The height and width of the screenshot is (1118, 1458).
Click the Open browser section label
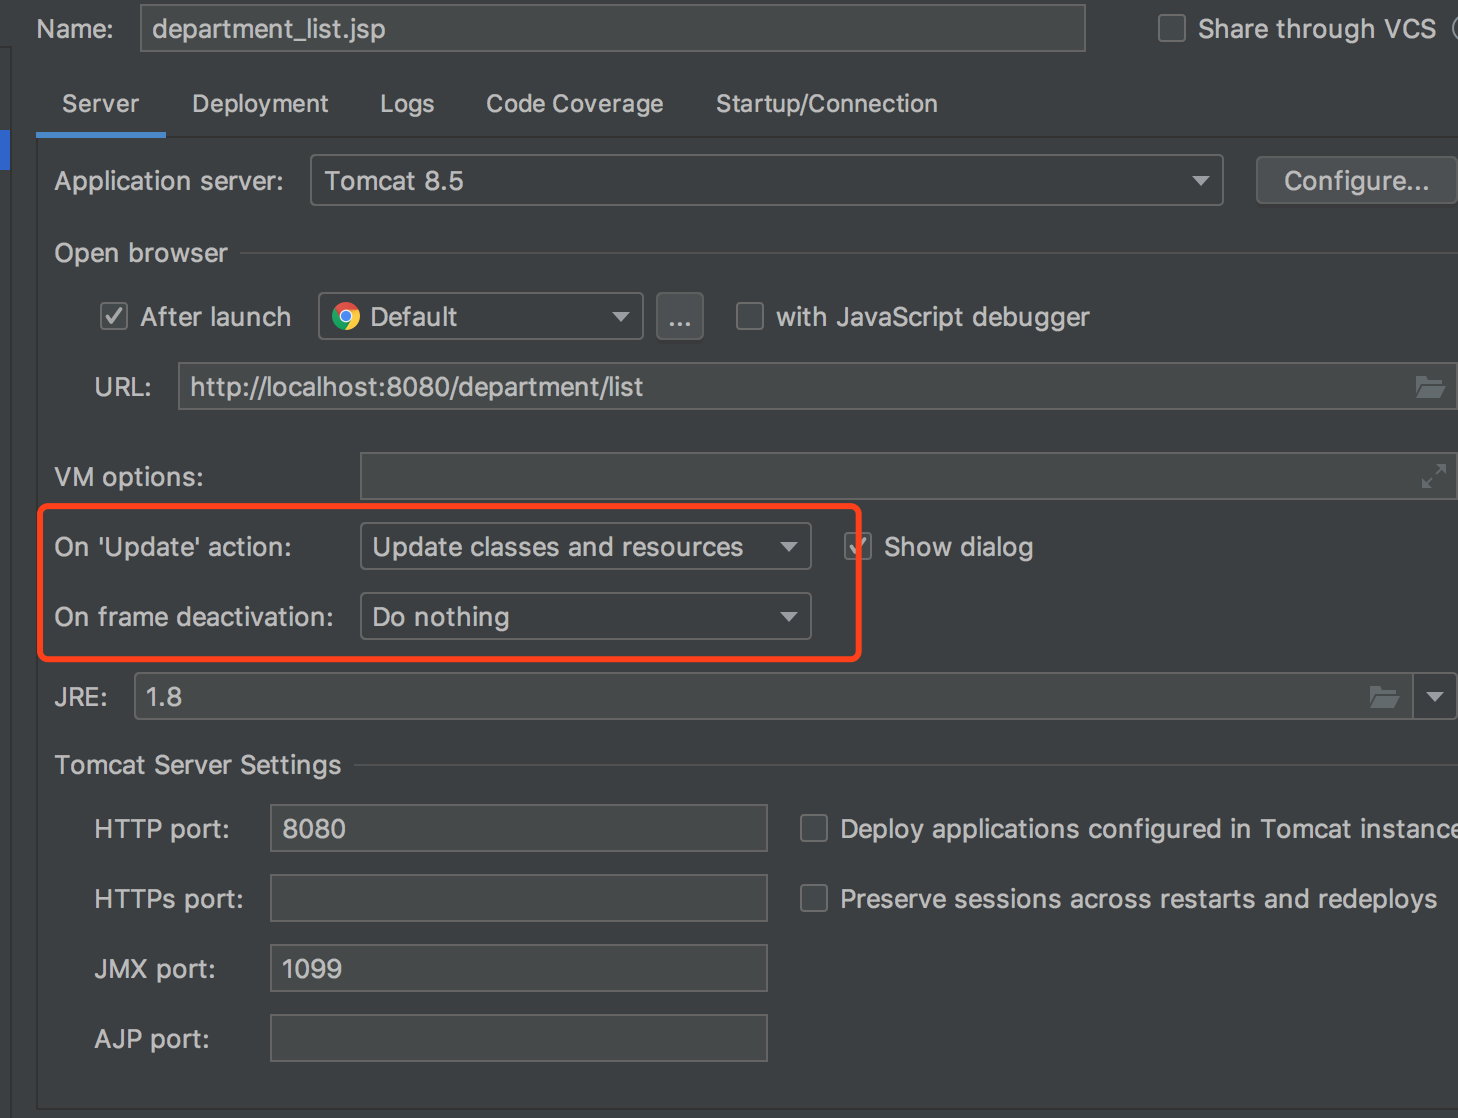pos(141,253)
